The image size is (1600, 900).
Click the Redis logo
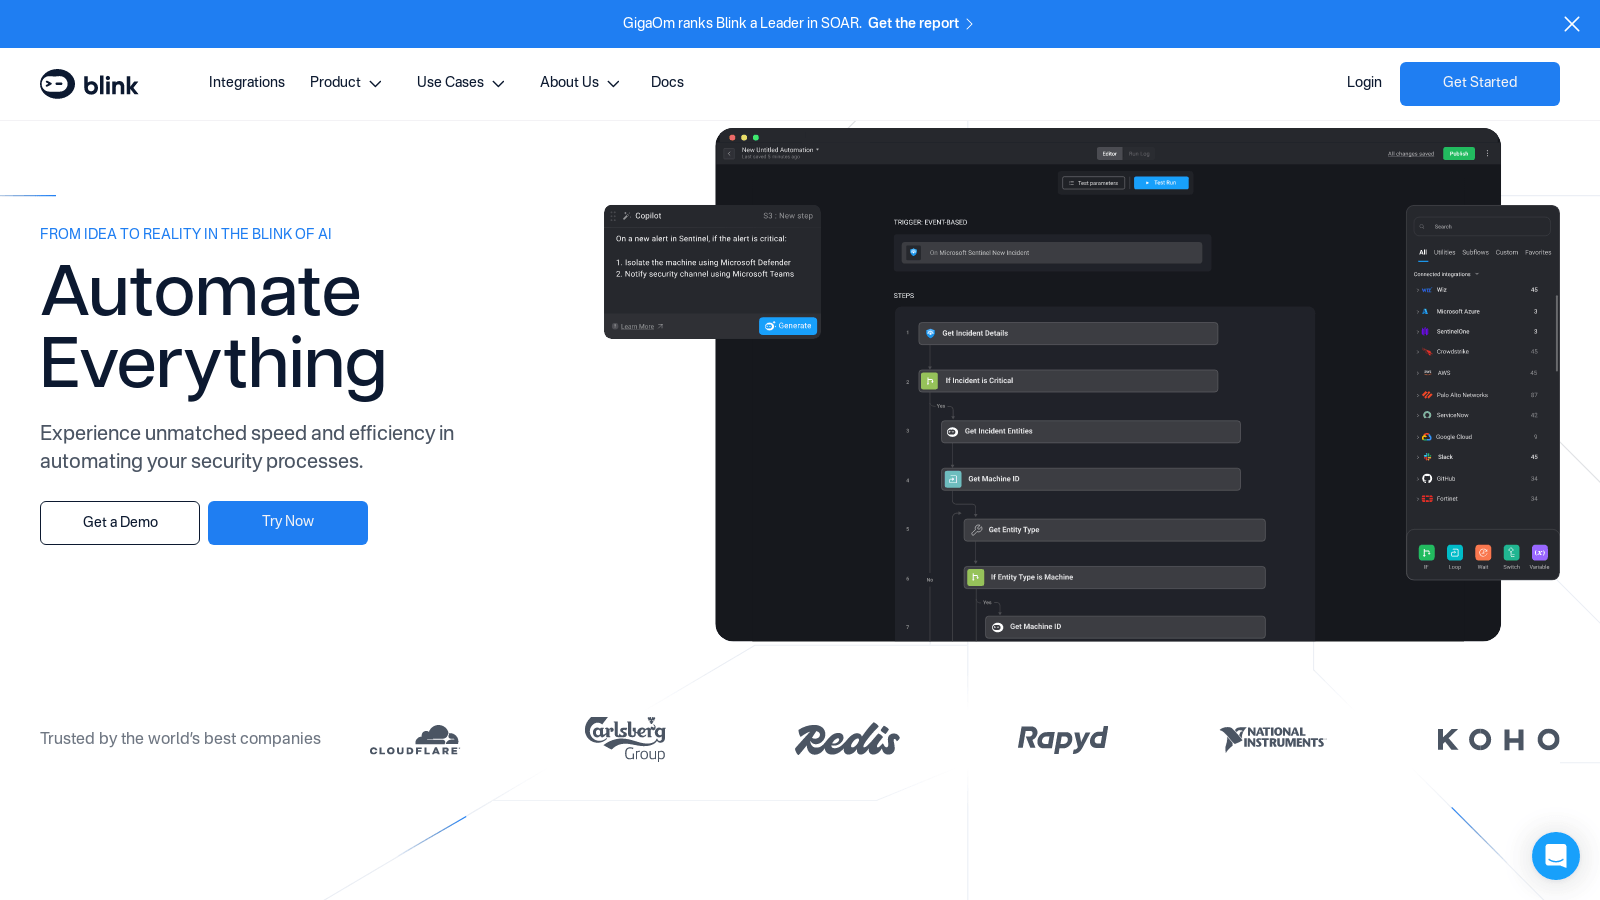tap(847, 739)
